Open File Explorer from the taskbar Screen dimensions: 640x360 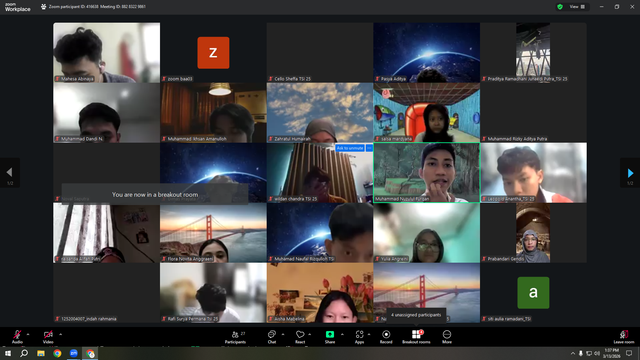coord(41,353)
